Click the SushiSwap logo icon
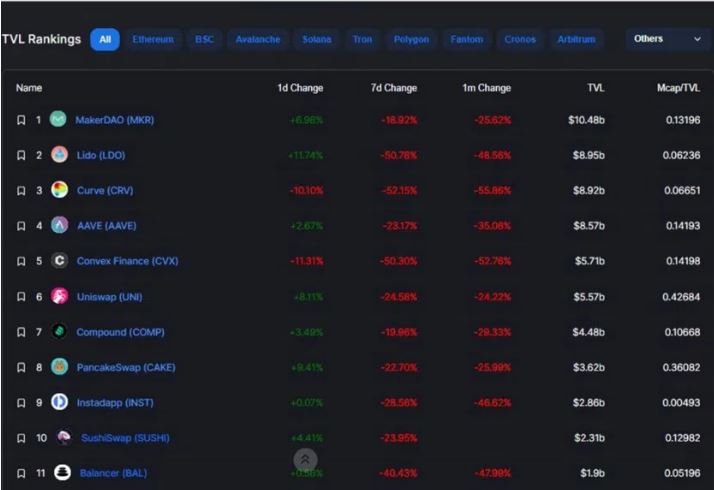Viewport: 714px width, 490px height. click(64, 438)
